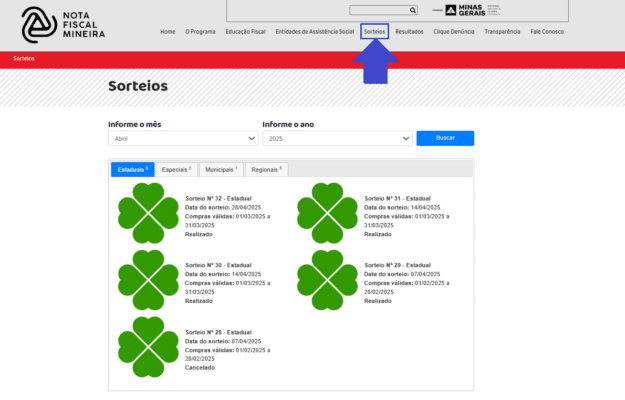625x400 pixels.
Task: Select the Estaduais tab
Action: (x=133, y=170)
